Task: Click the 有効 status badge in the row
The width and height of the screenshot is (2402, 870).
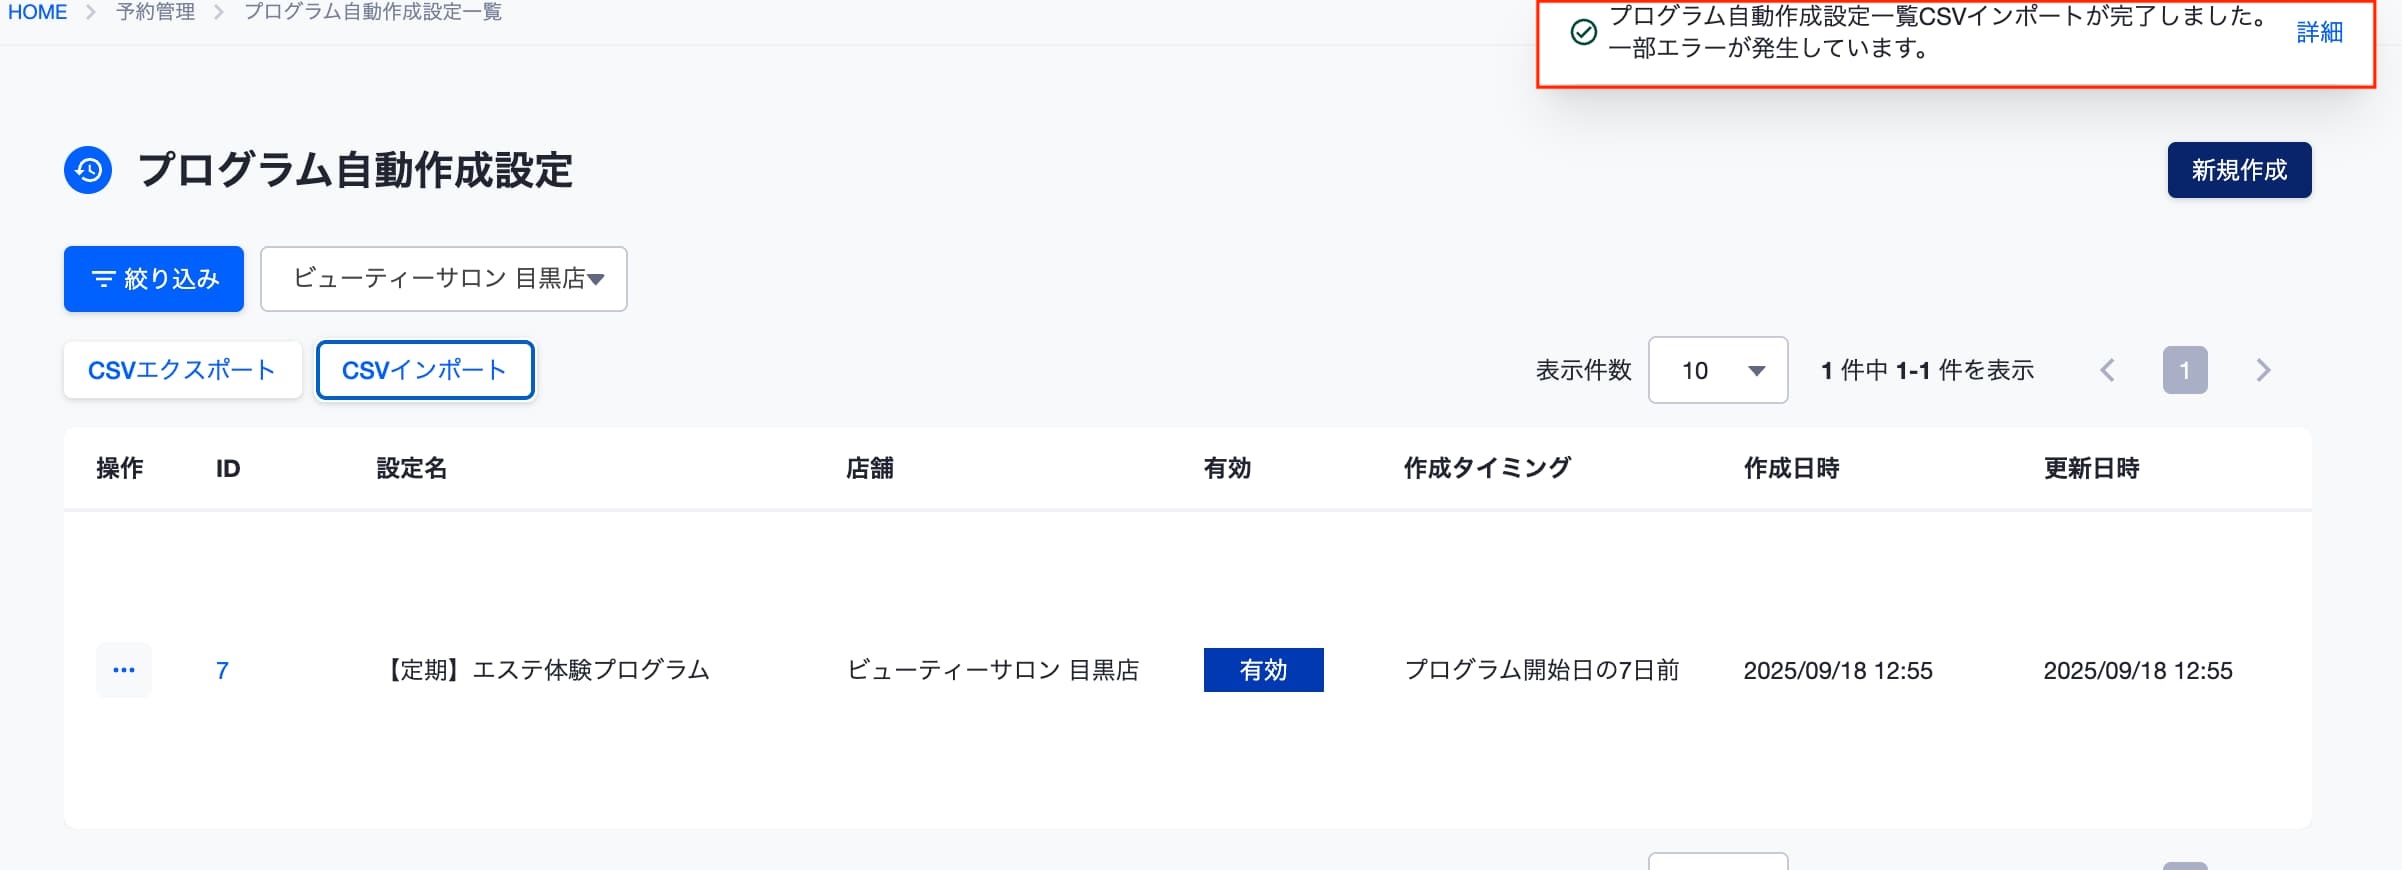Action: pyautogui.click(x=1263, y=670)
